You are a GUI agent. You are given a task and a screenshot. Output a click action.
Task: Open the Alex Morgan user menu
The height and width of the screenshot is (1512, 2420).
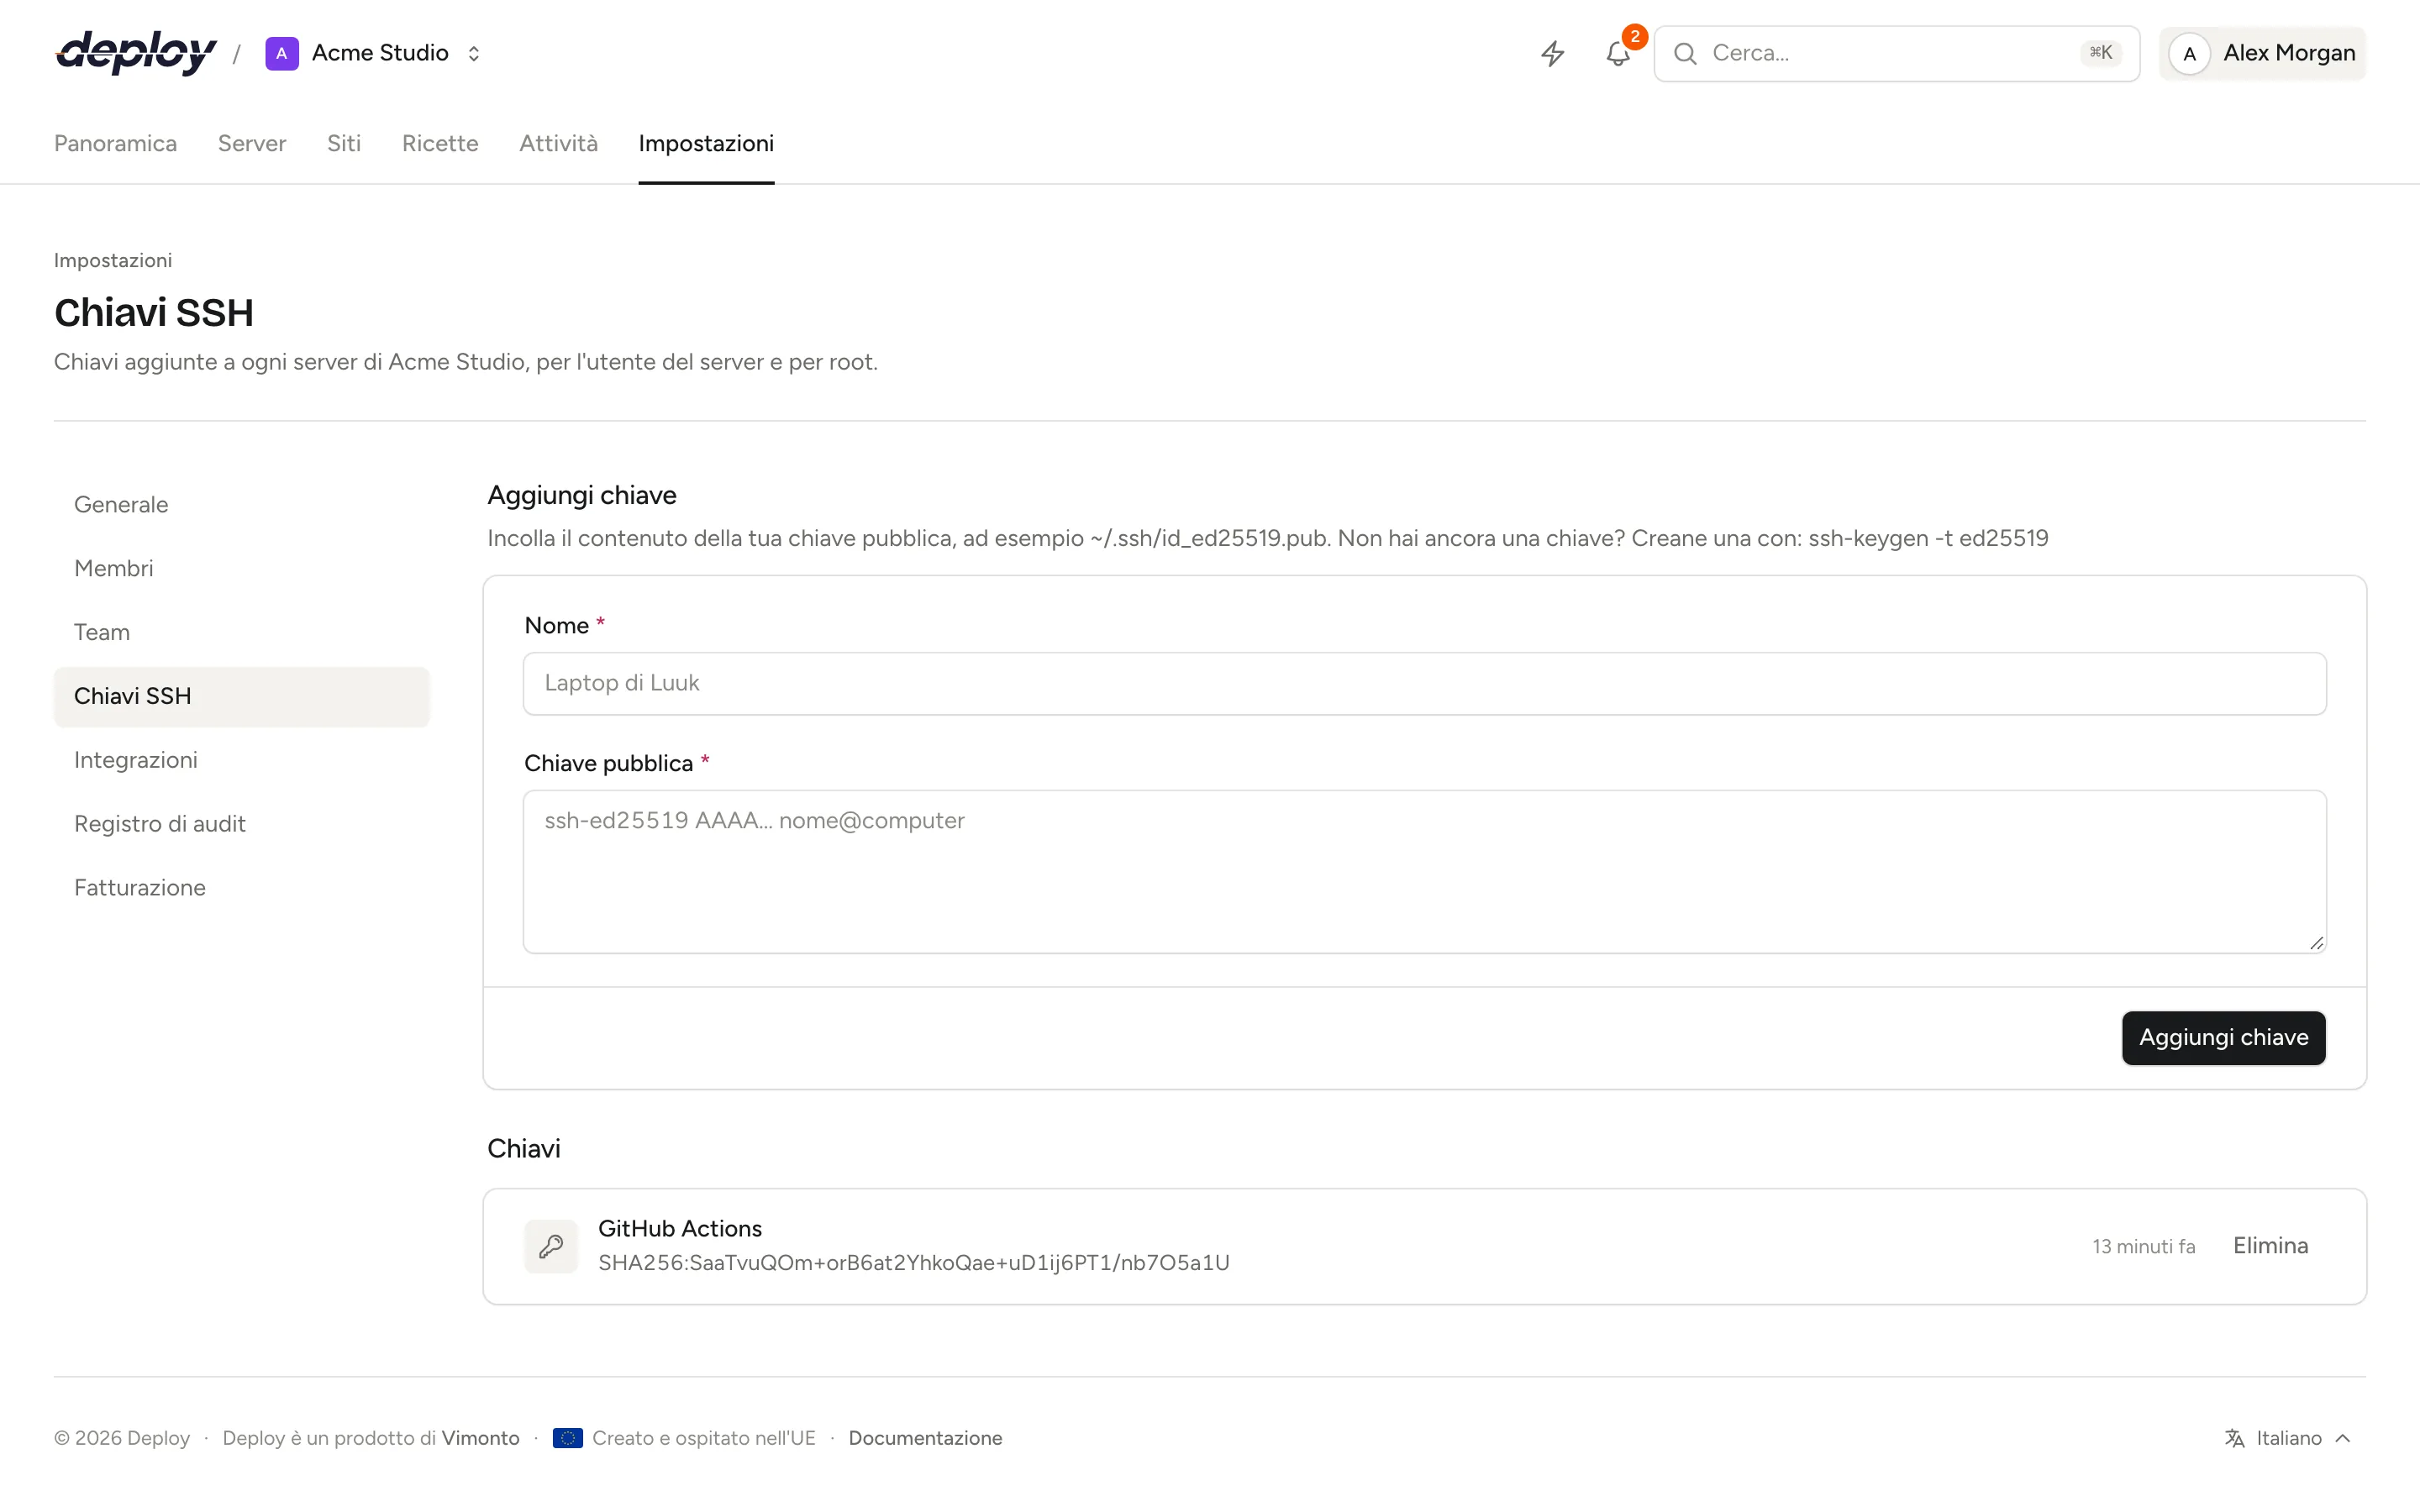pos(2262,53)
